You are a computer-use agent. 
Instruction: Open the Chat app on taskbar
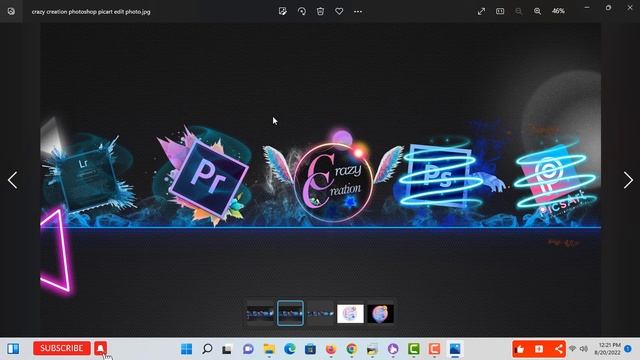[248, 349]
